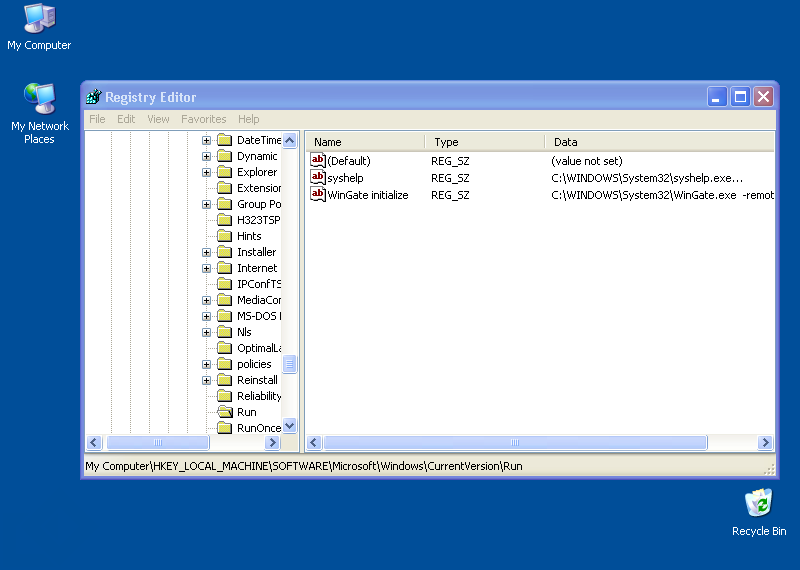Select the Reliability key label

[x=259, y=396]
